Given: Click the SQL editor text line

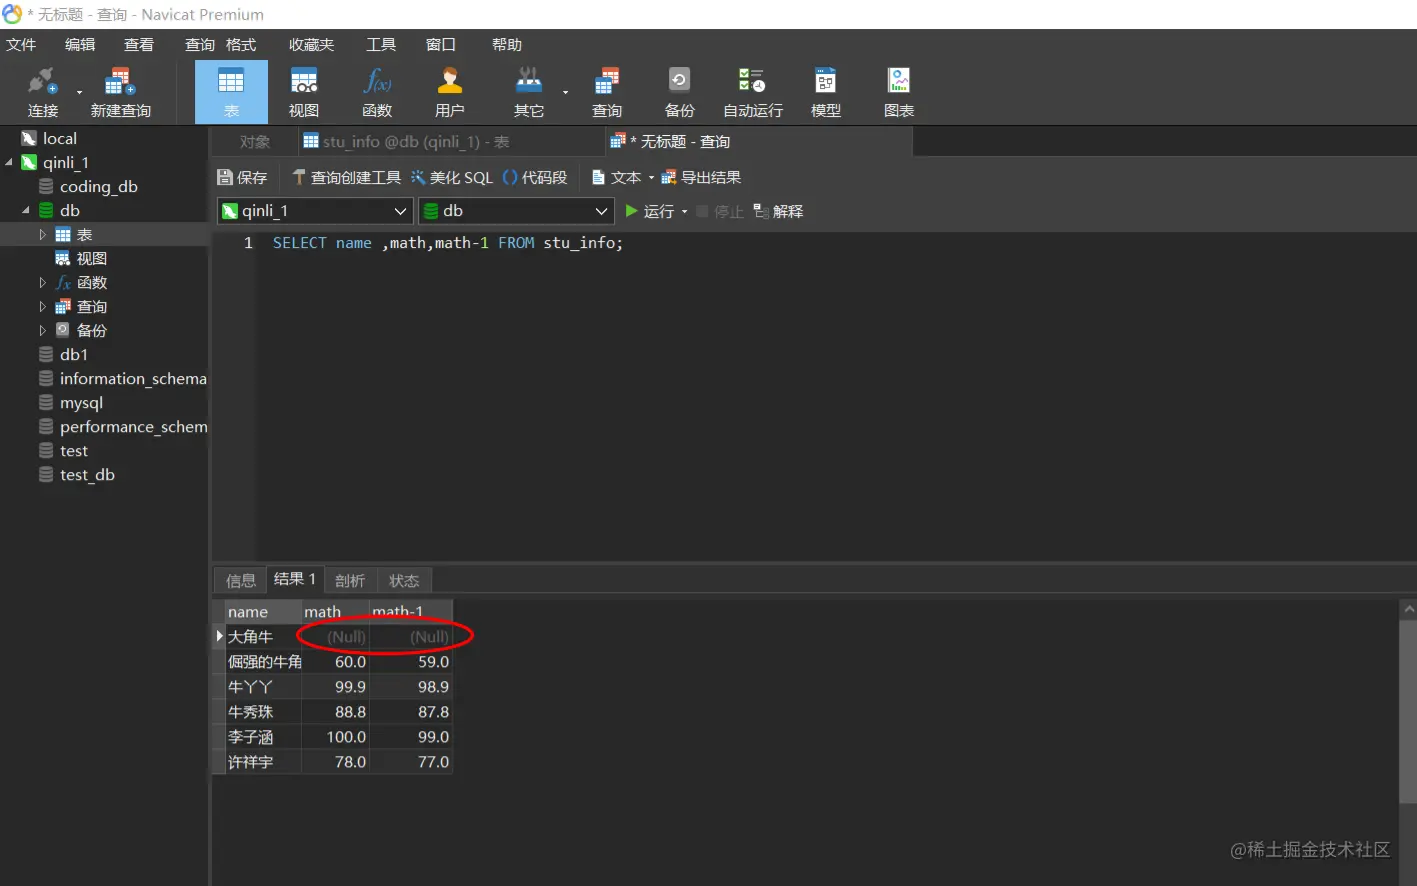Looking at the screenshot, I should (447, 243).
